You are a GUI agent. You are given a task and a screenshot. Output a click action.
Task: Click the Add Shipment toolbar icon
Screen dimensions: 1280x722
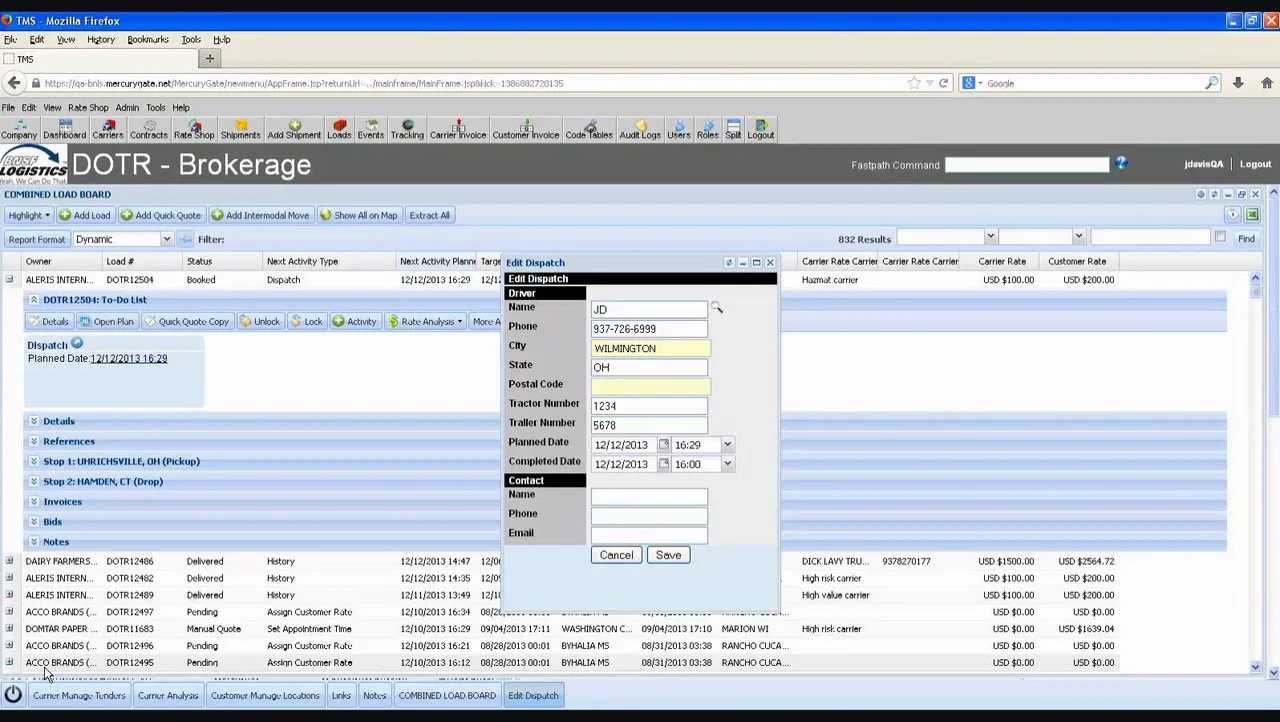pyautogui.click(x=294, y=129)
